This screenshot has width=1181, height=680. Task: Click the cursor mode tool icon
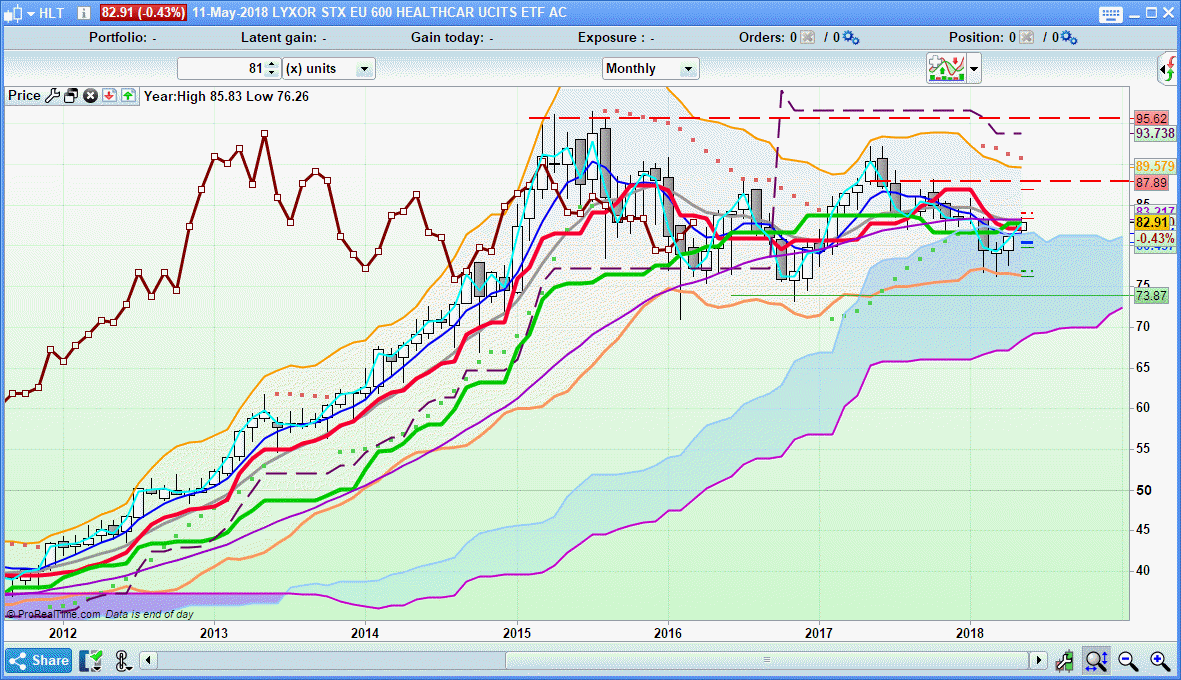pos(123,660)
